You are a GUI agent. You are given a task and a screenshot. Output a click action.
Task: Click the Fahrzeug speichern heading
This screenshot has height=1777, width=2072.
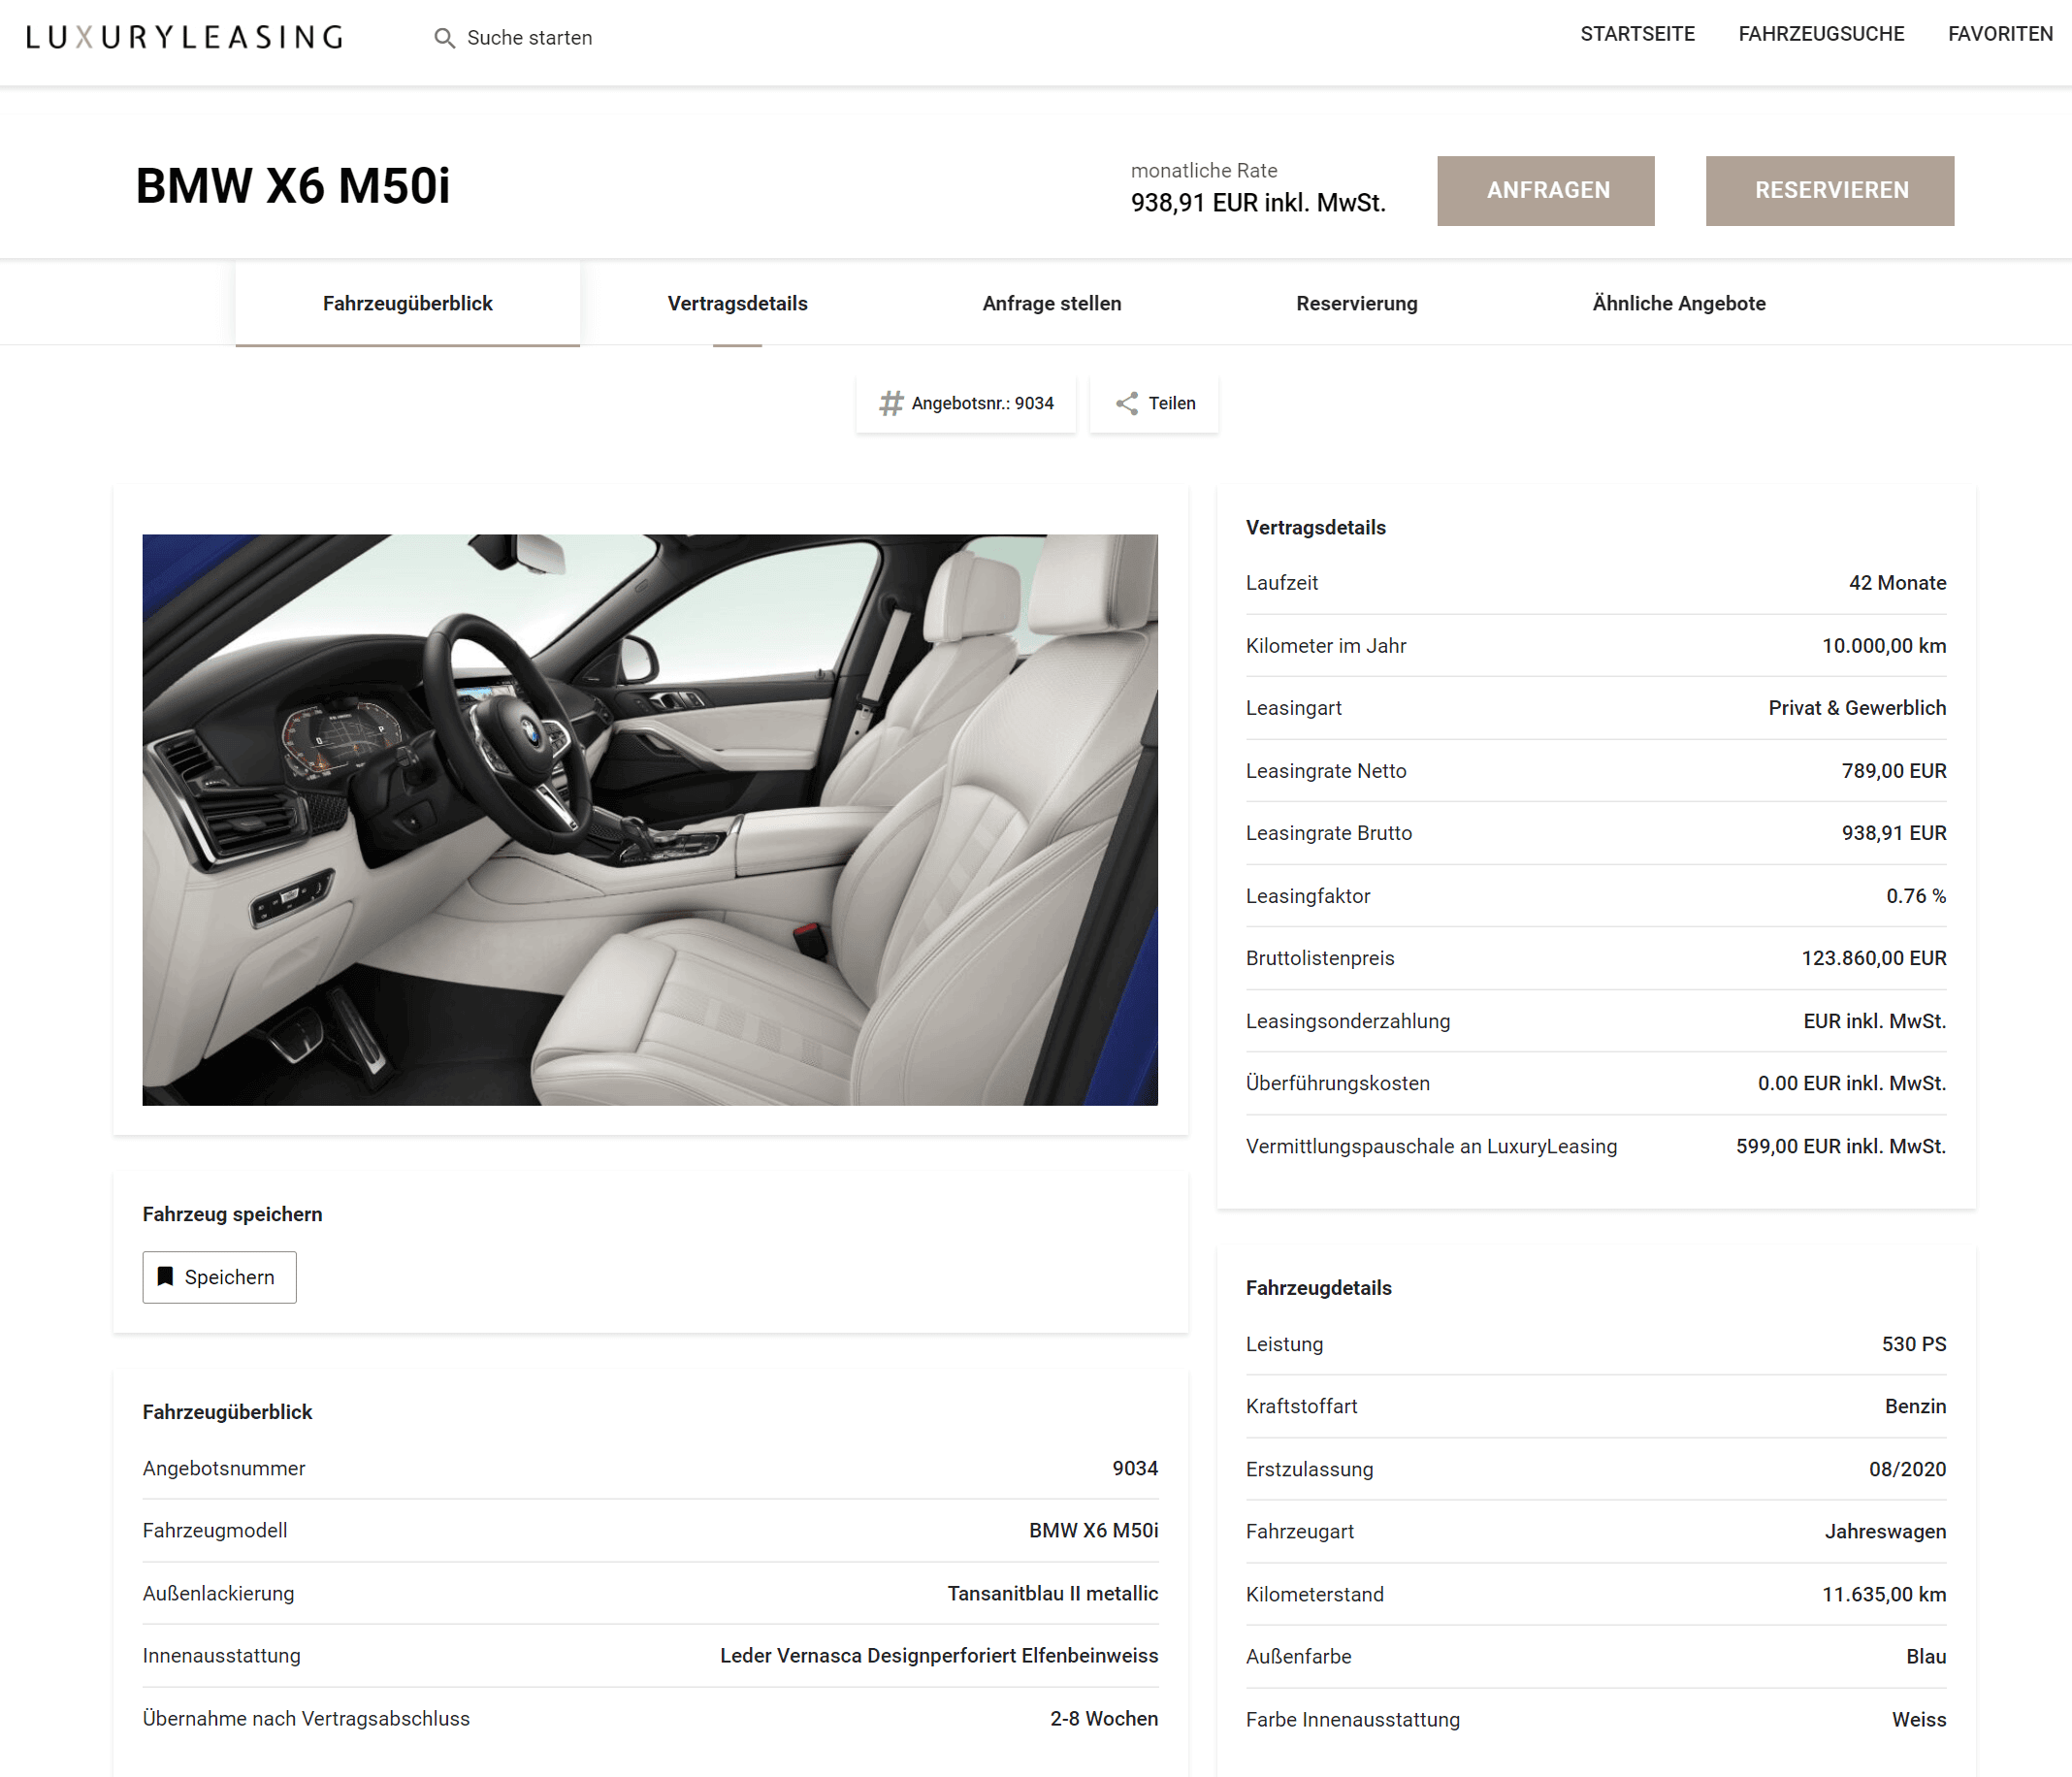[232, 1214]
